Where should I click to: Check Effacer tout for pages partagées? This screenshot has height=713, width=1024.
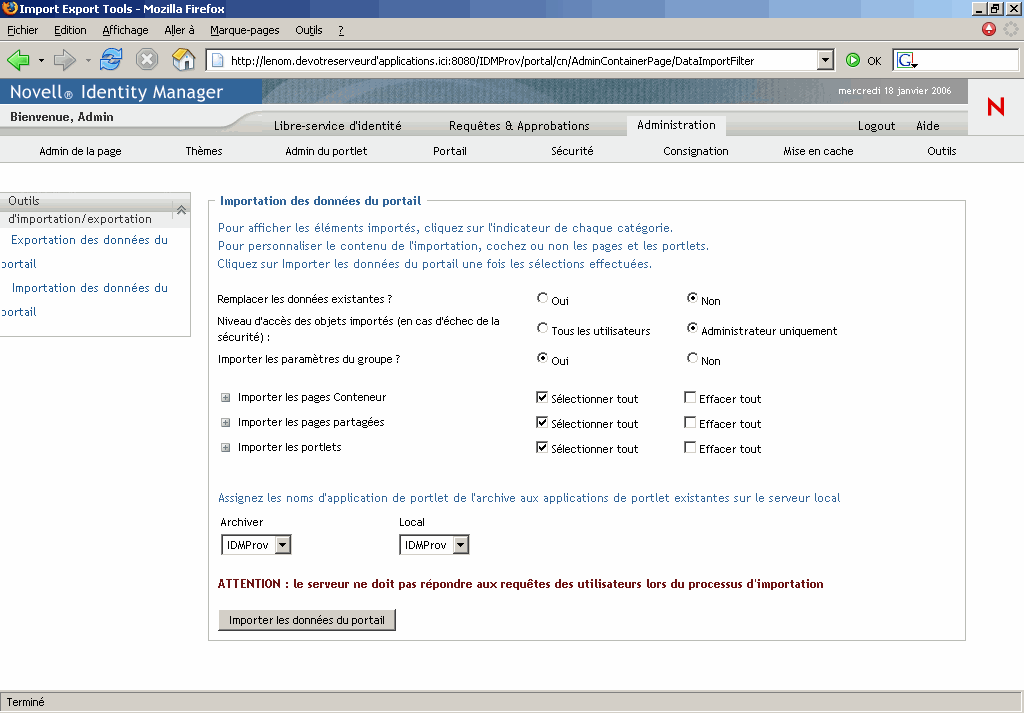coord(690,422)
